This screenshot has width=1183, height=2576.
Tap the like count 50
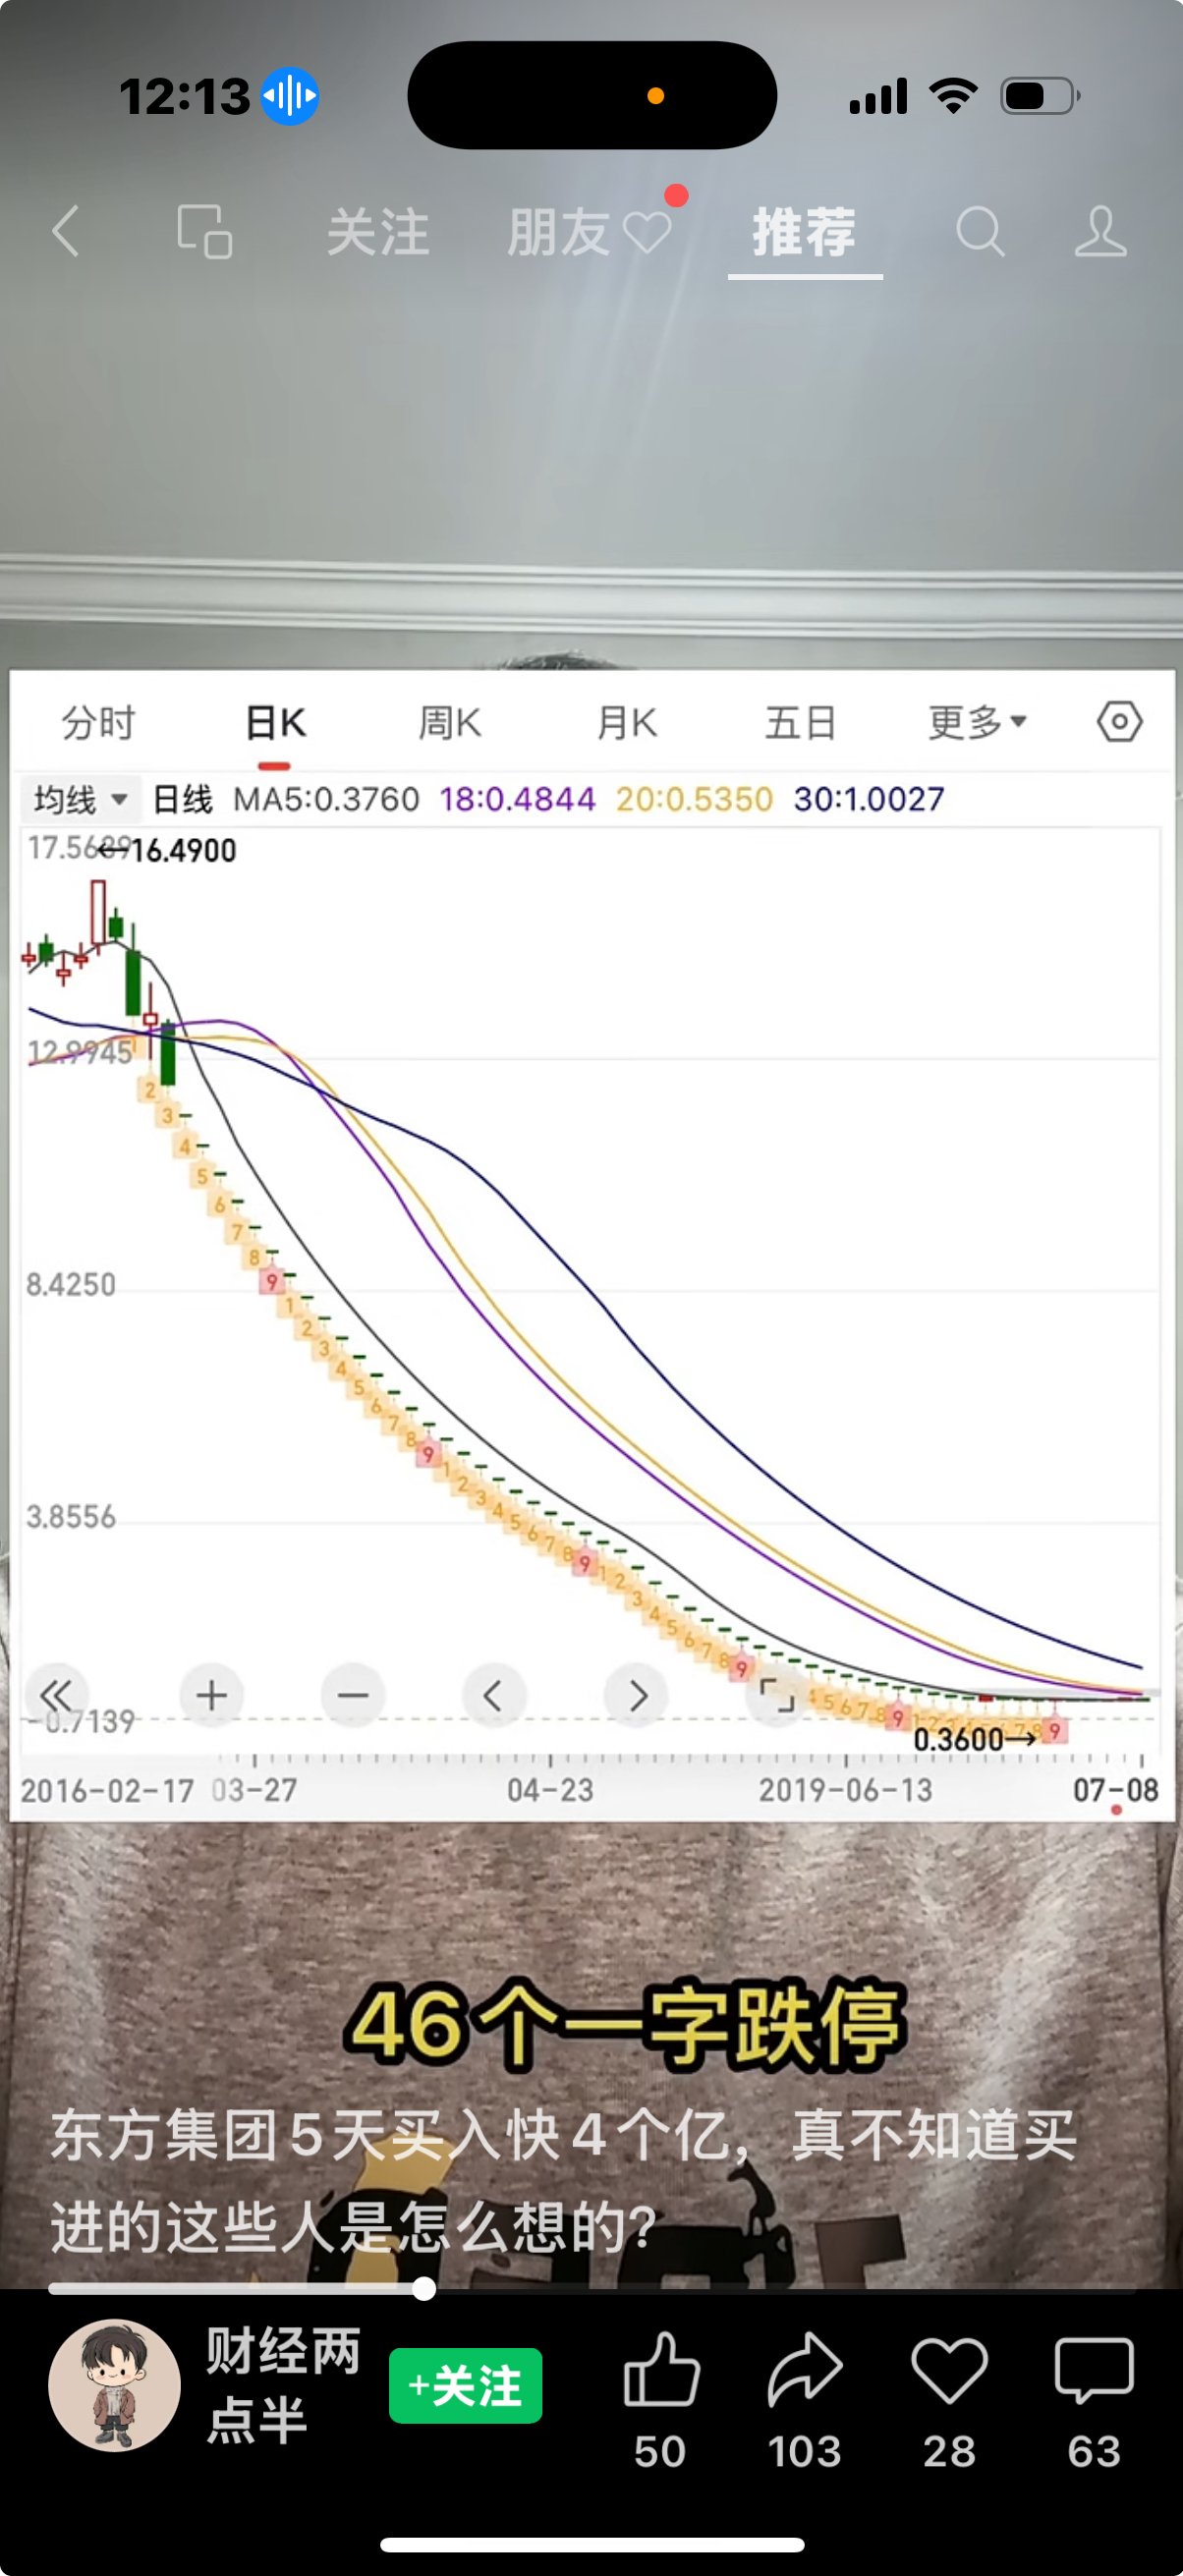tap(660, 2452)
